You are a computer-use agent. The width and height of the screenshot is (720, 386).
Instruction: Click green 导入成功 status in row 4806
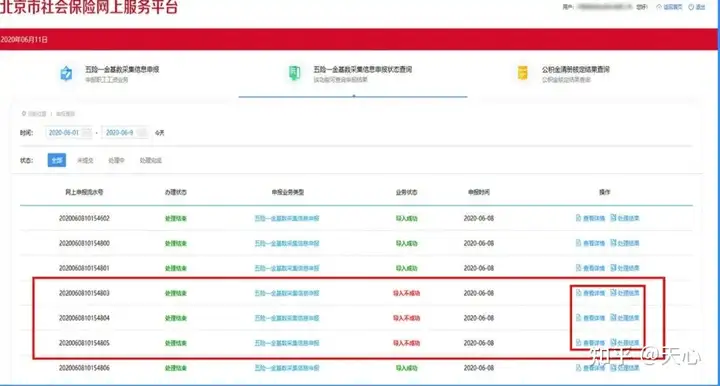click(406, 368)
